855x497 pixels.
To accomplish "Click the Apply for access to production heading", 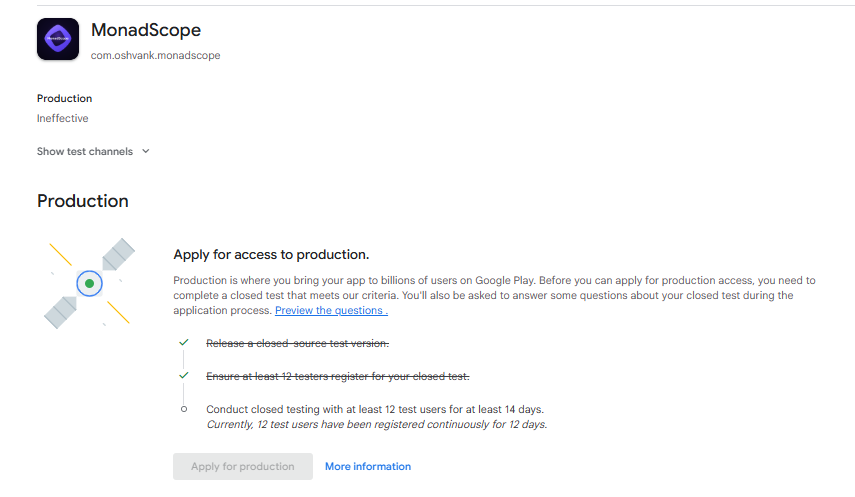I will coord(271,255).
